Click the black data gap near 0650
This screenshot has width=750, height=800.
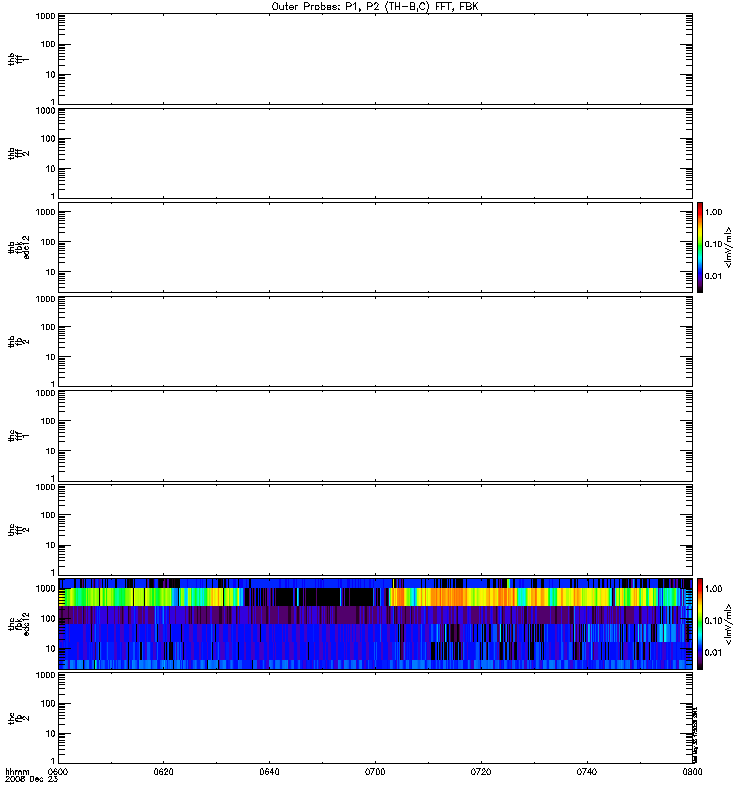[321, 597]
